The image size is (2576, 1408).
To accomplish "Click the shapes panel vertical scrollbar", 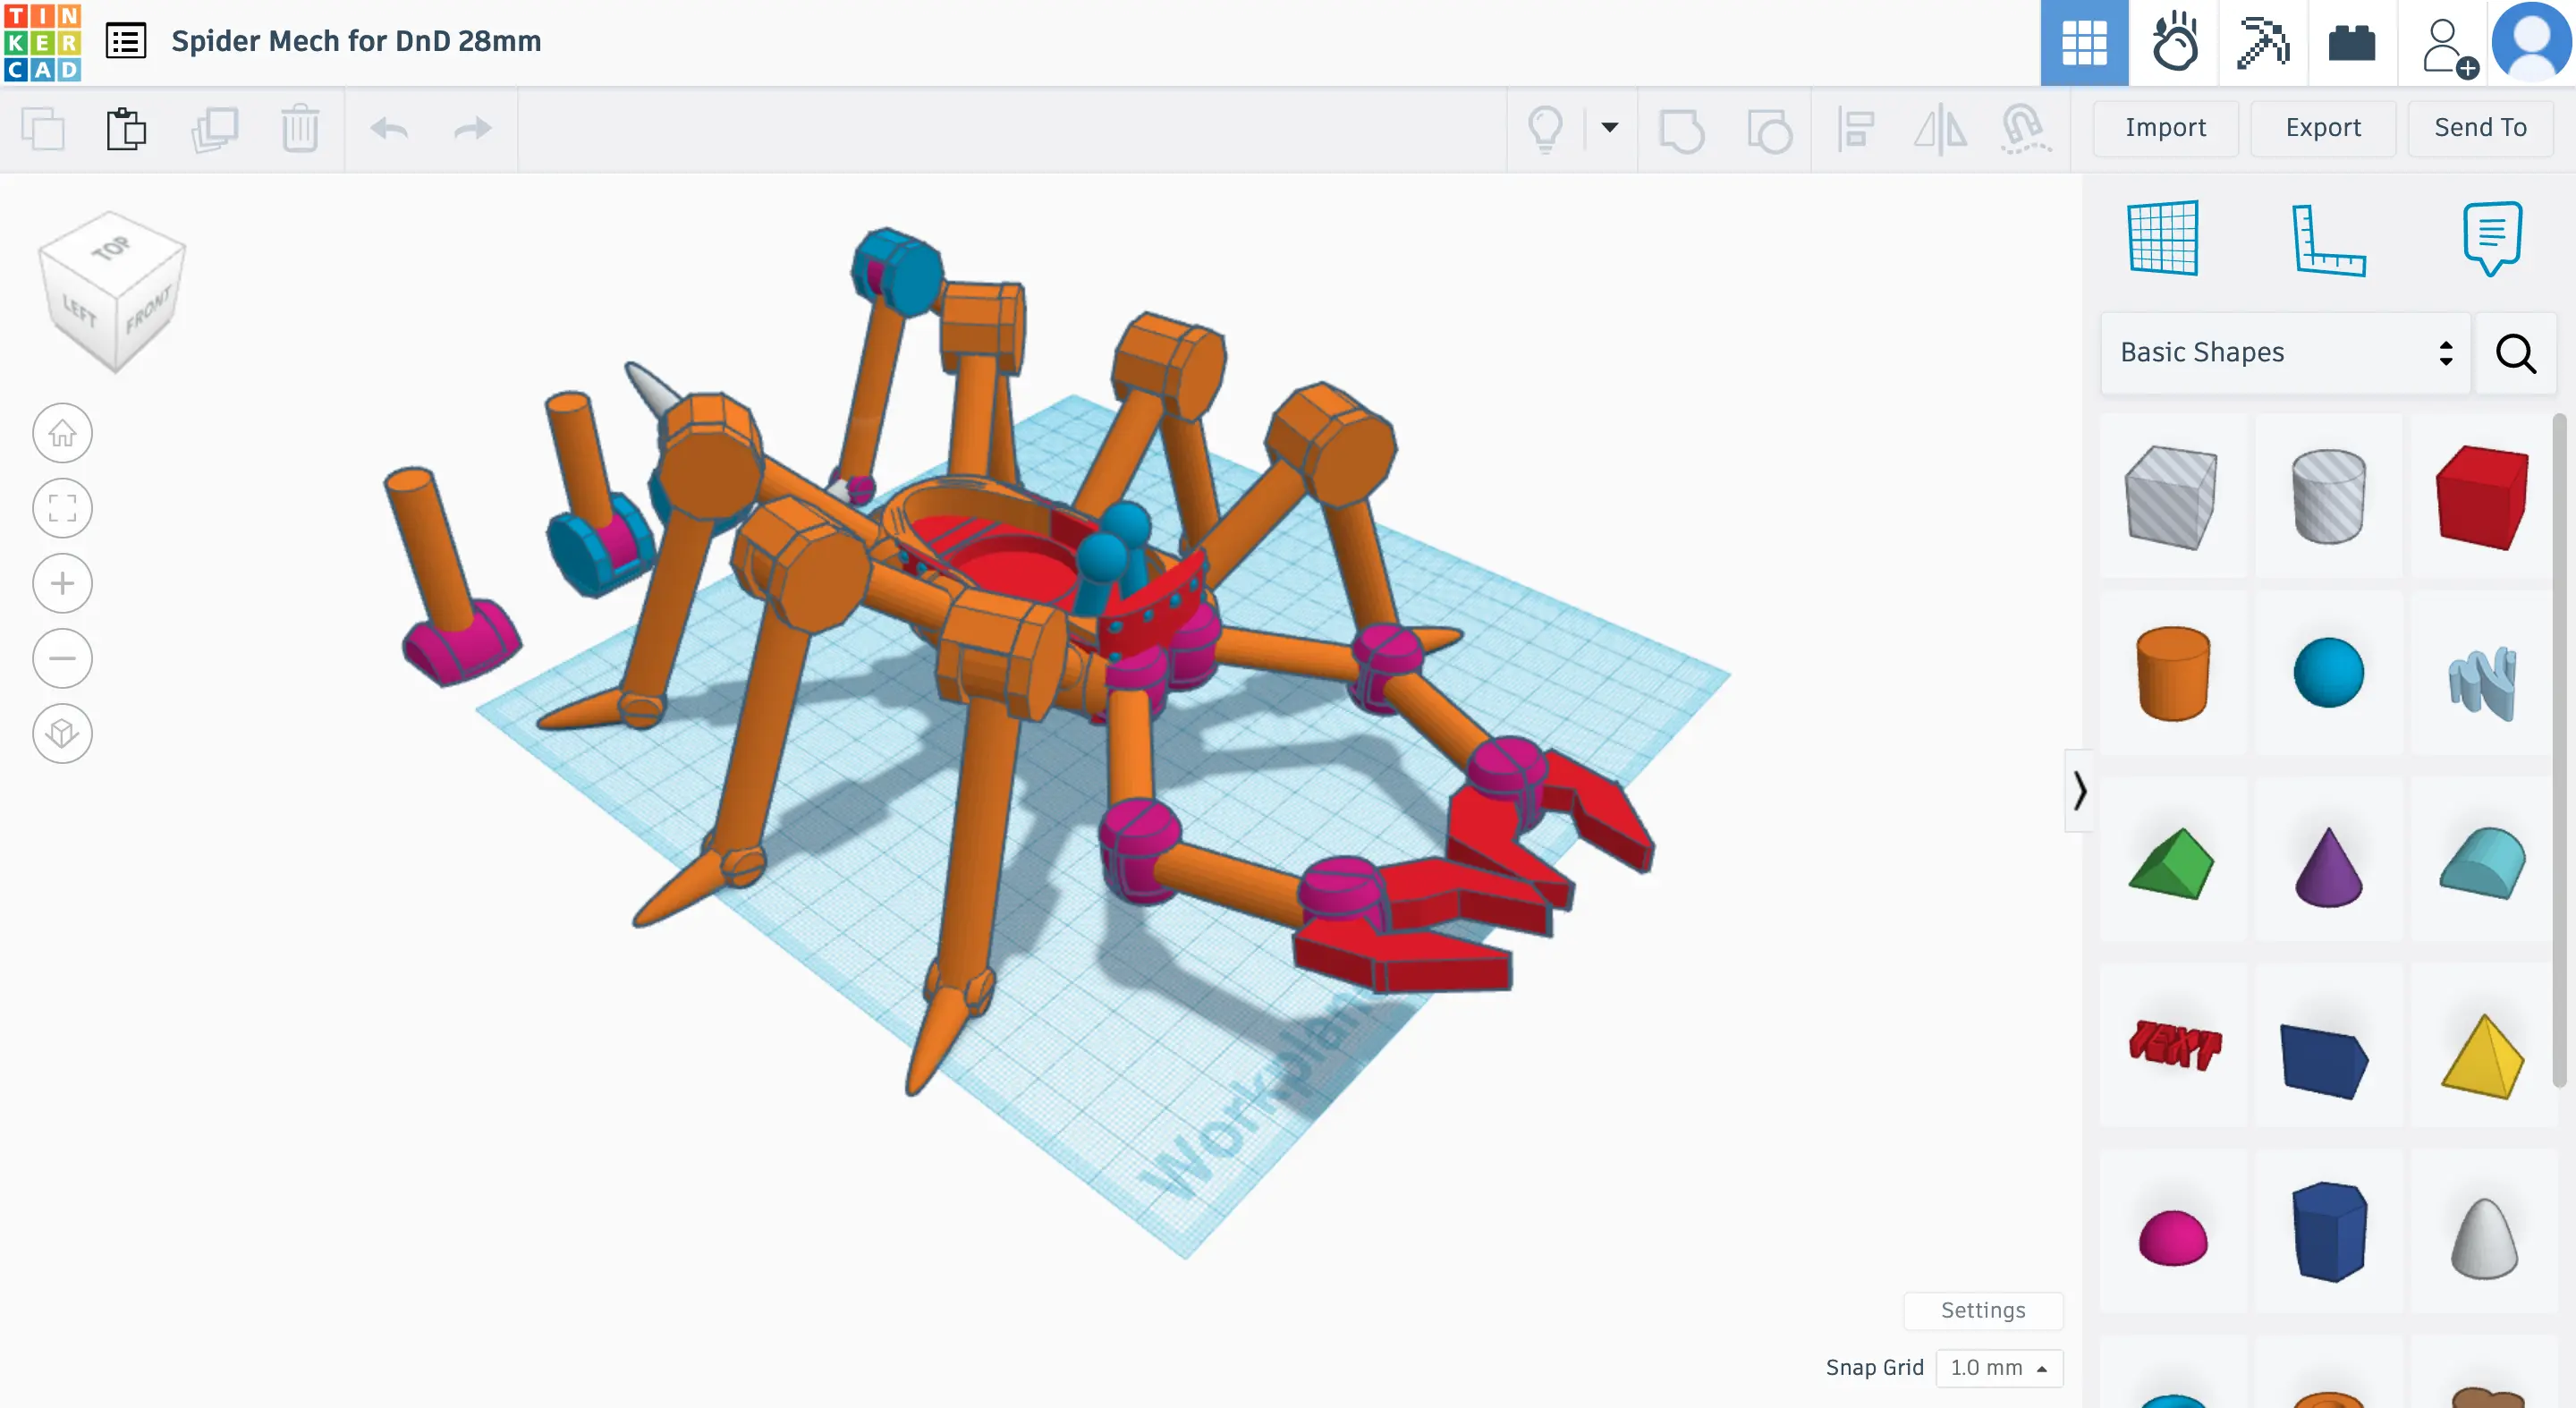I will pyautogui.click(x=2560, y=750).
